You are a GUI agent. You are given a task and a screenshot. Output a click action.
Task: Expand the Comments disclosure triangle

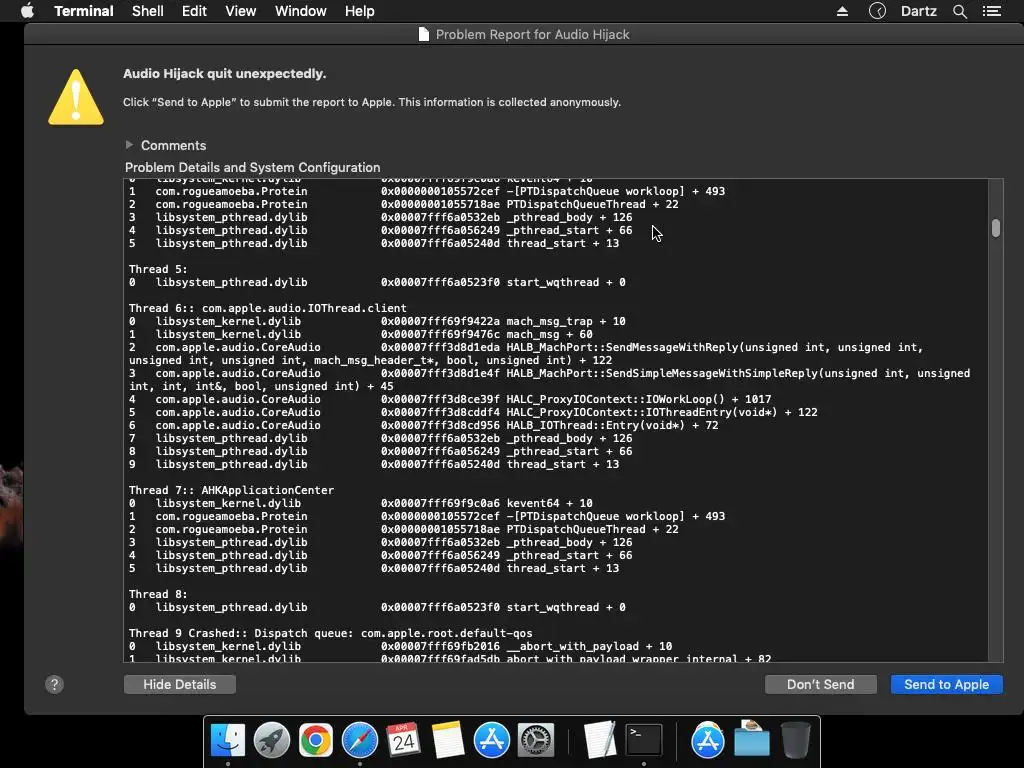[x=129, y=144]
